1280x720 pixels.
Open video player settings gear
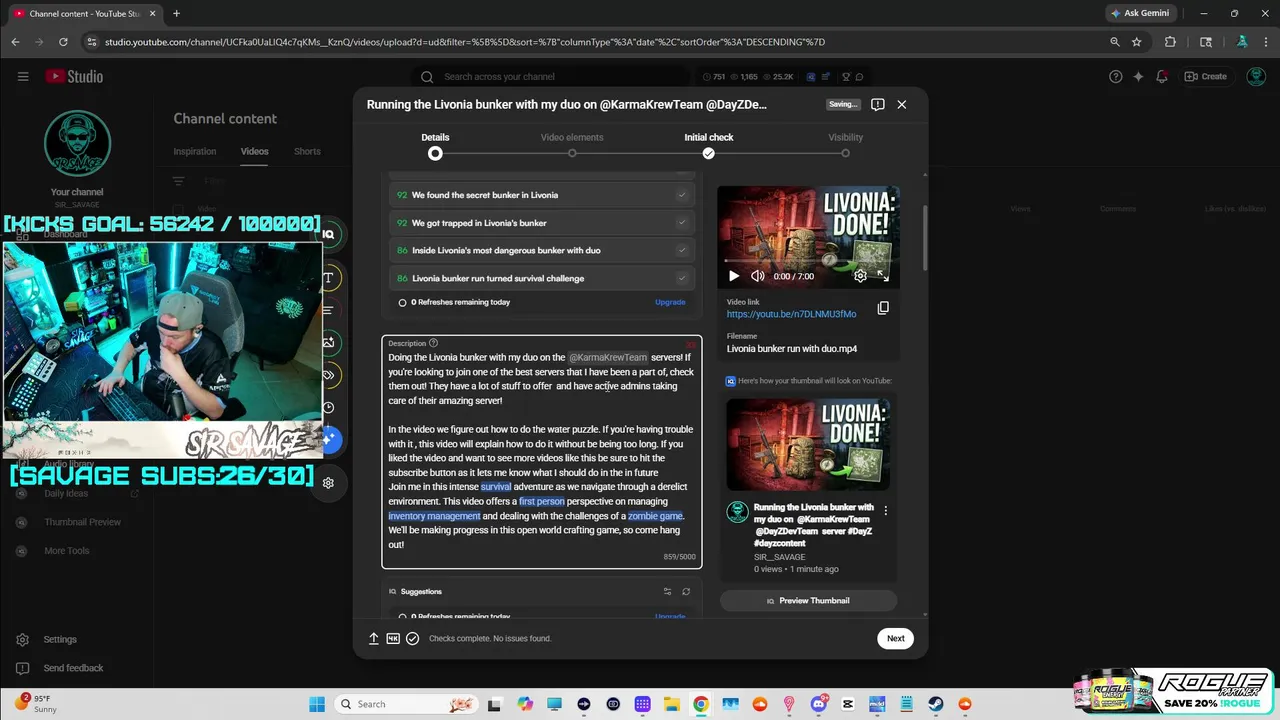point(860,276)
